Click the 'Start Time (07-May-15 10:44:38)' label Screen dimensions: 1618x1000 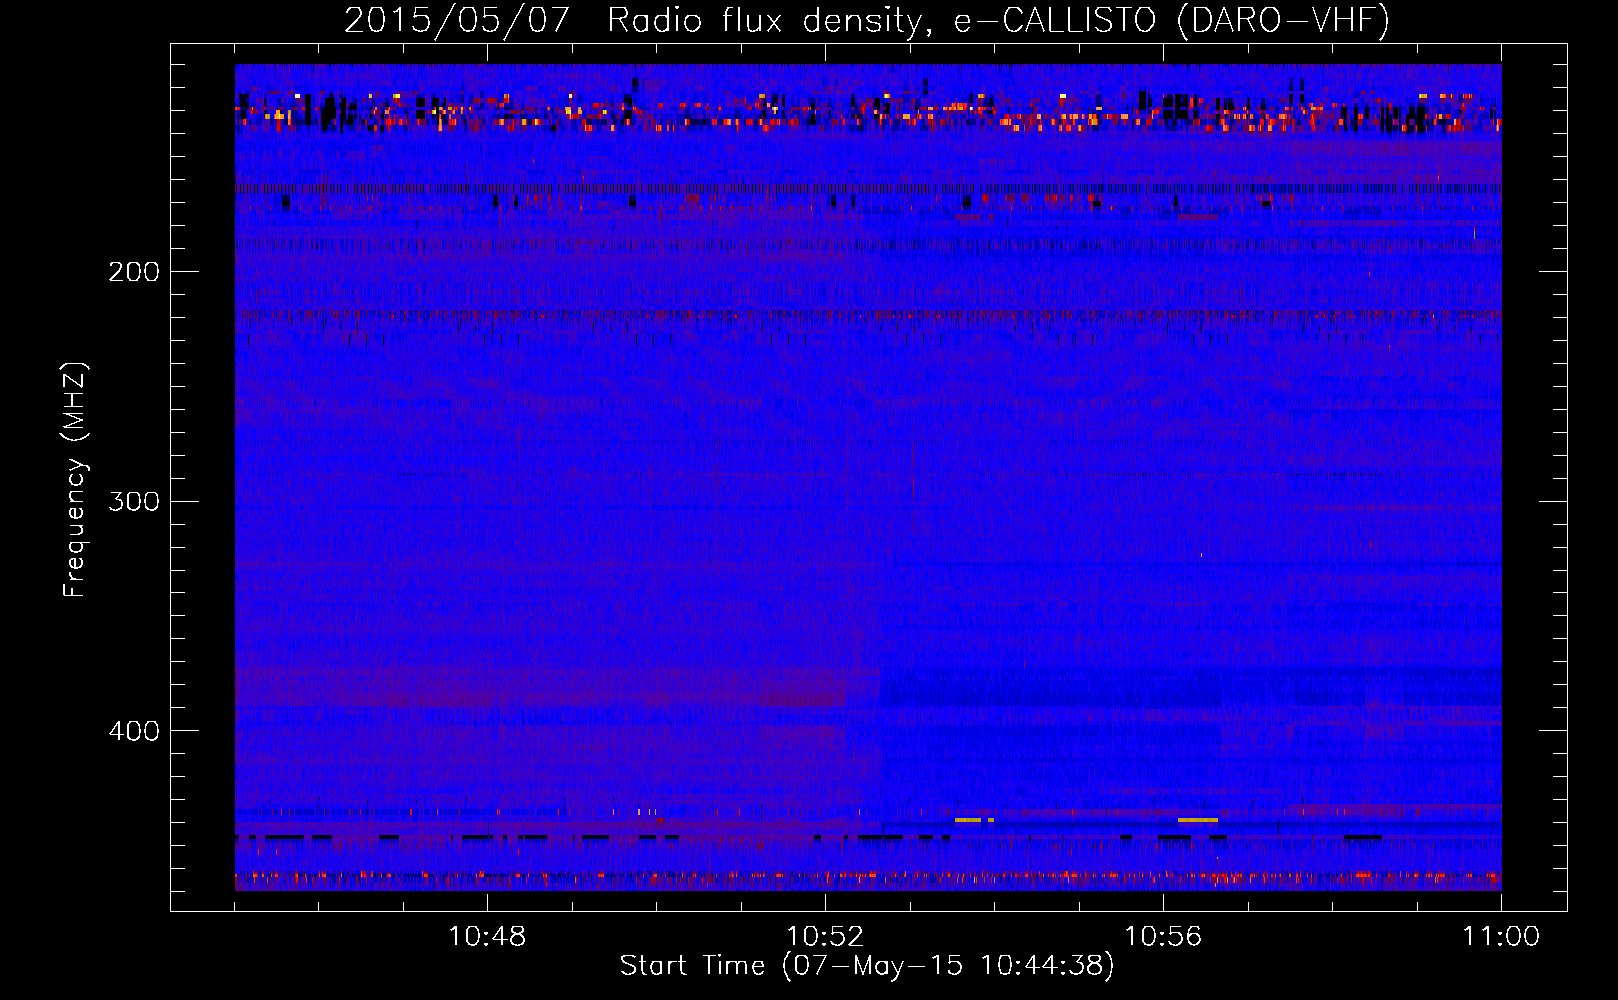[x=867, y=966]
